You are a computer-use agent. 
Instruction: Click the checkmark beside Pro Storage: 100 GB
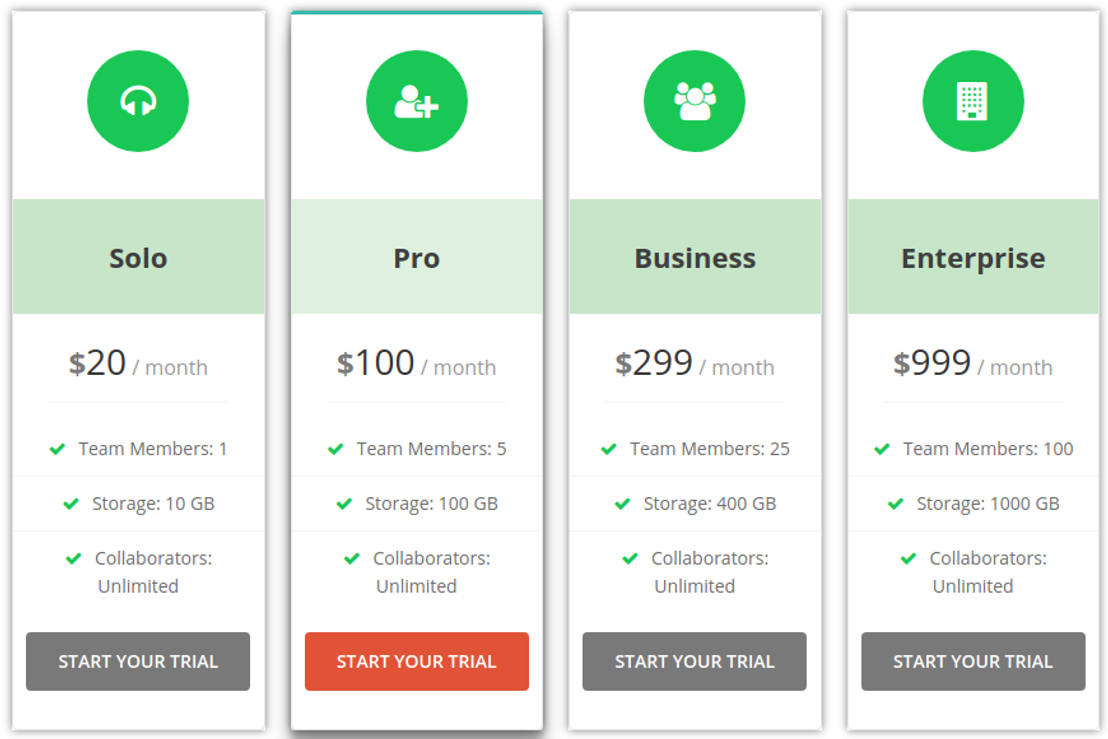coord(344,504)
